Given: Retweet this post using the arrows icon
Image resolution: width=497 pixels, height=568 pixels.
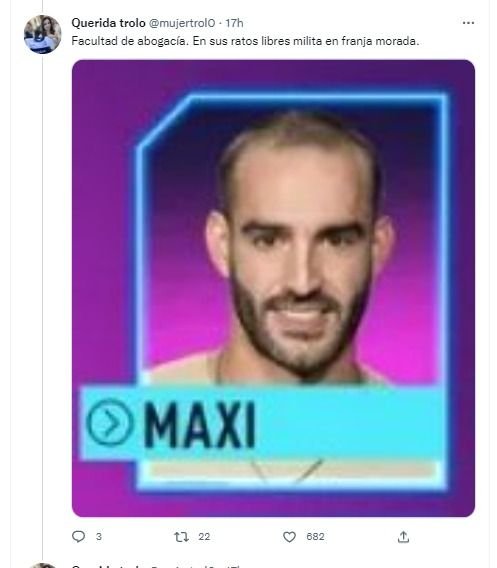Looking at the screenshot, I should (x=181, y=536).
